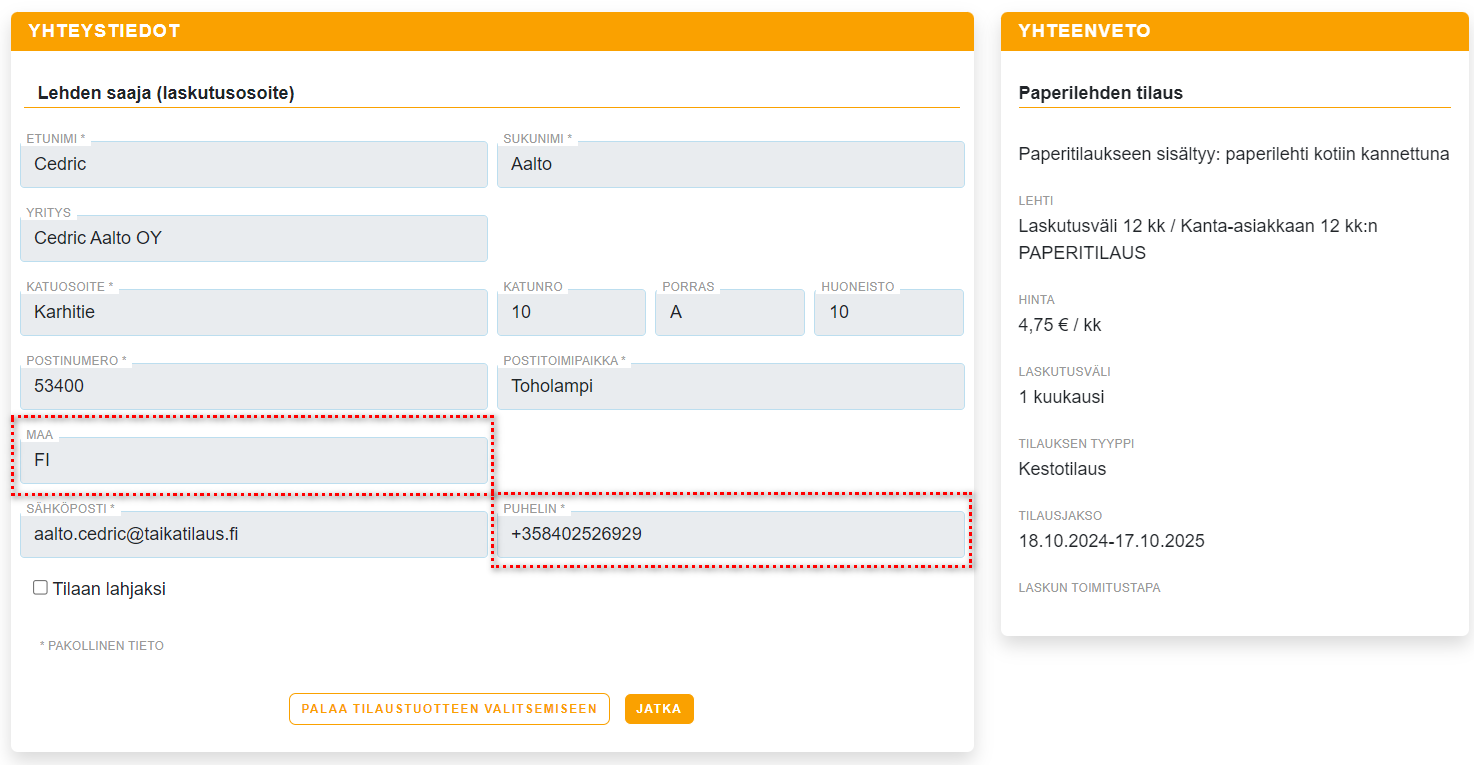Click the Kestotilaus value

tap(1063, 469)
